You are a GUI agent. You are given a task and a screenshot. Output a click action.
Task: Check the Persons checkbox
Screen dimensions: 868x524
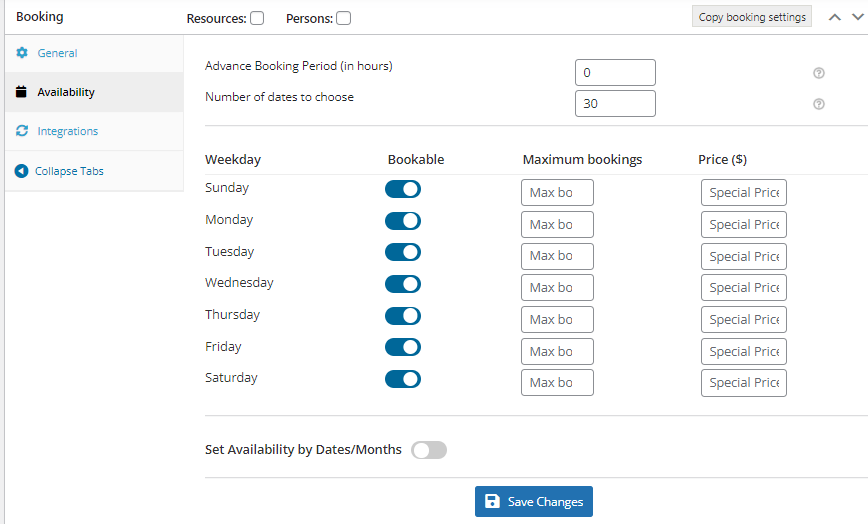point(343,18)
